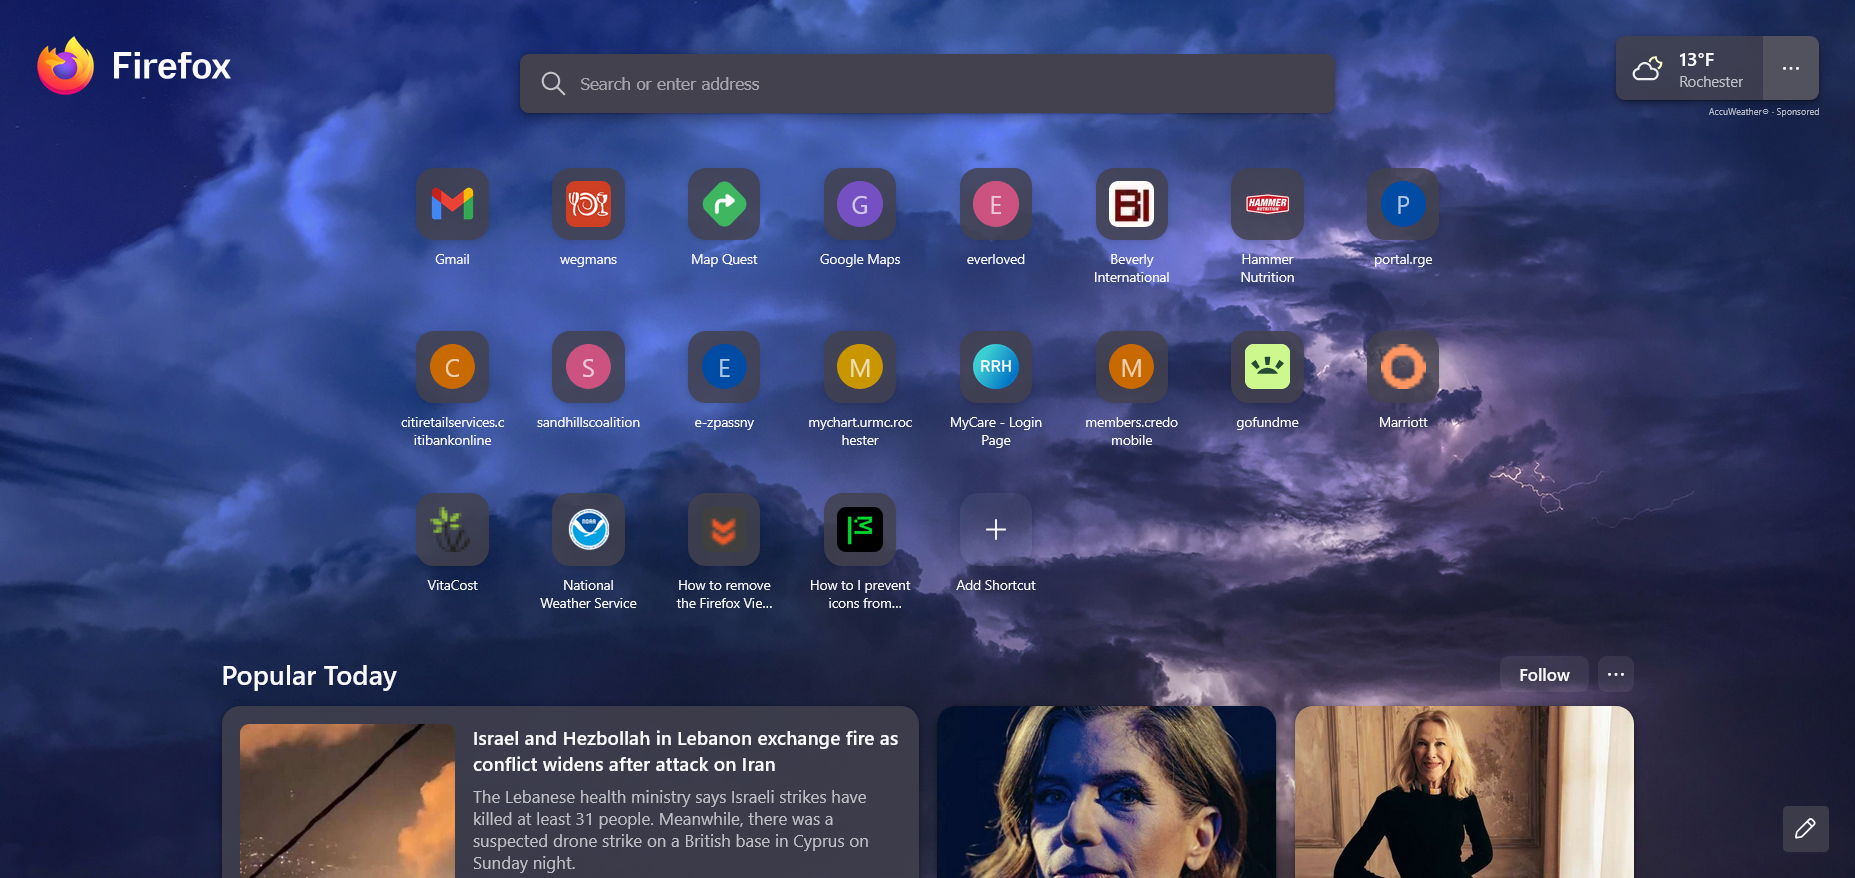Open the wegmans shortcut
1855x878 pixels.
click(x=588, y=204)
